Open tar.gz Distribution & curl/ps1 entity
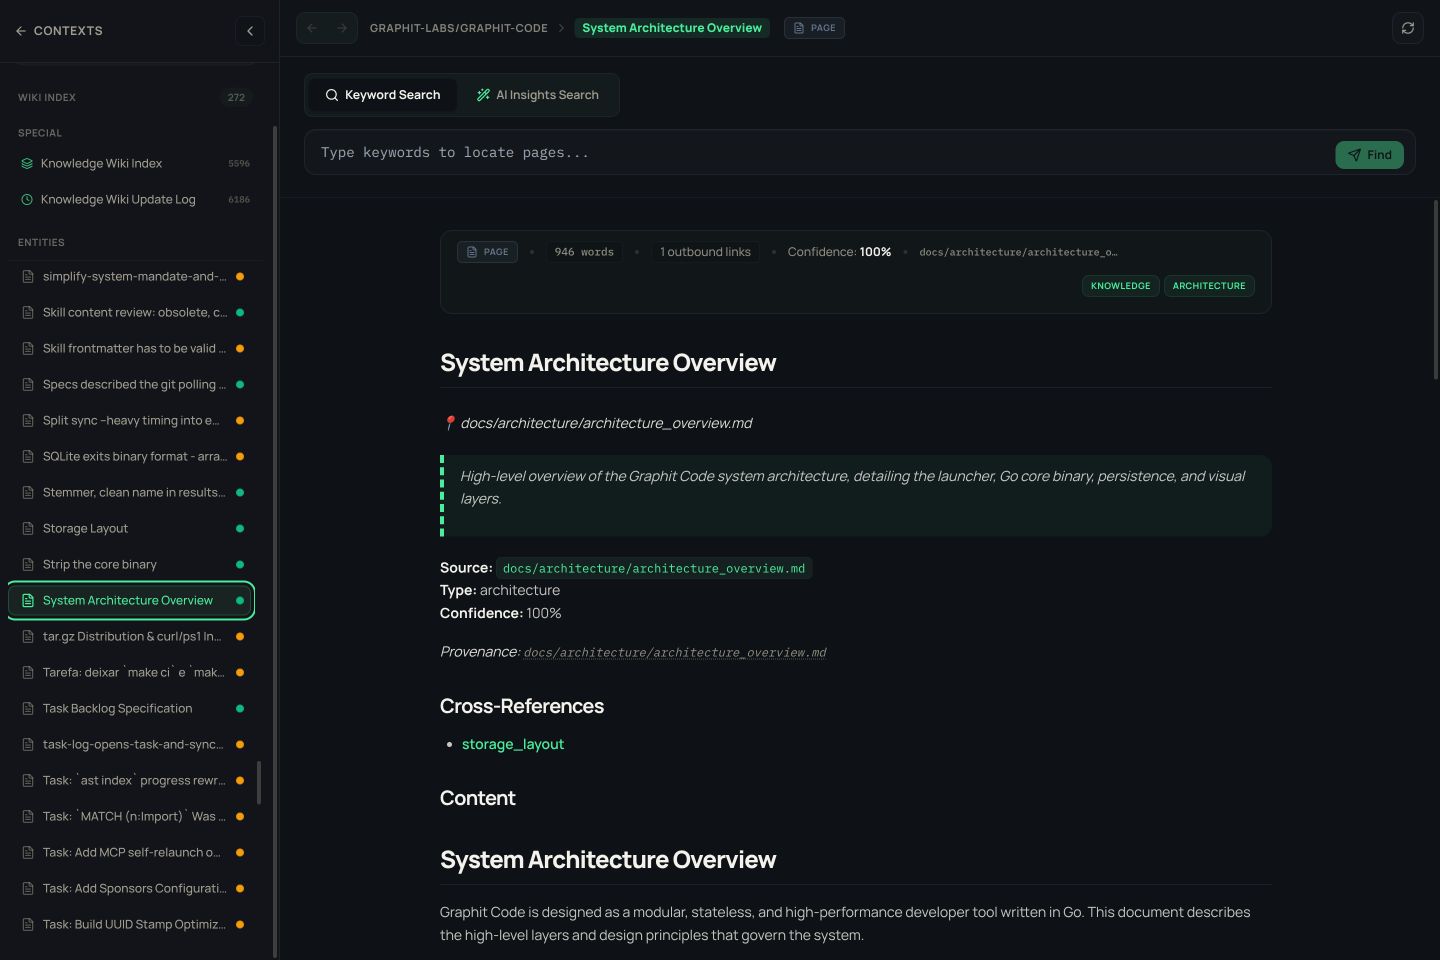This screenshot has width=1440, height=960. coord(132,636)
